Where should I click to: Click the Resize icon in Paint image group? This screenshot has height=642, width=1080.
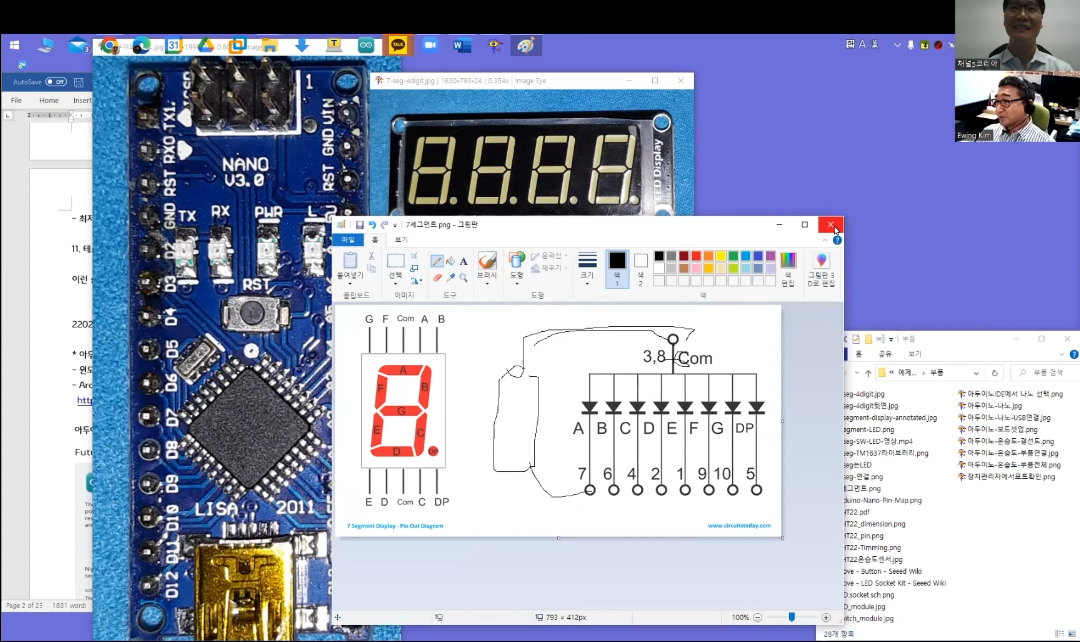pos(414,268)
